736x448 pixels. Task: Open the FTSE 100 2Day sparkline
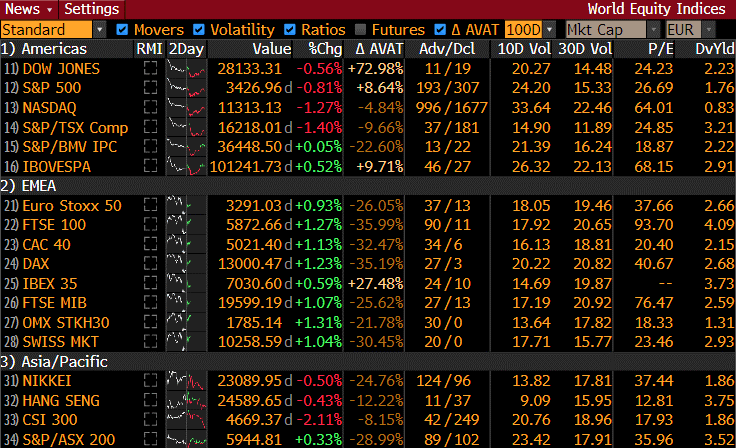tap(186, 224)
